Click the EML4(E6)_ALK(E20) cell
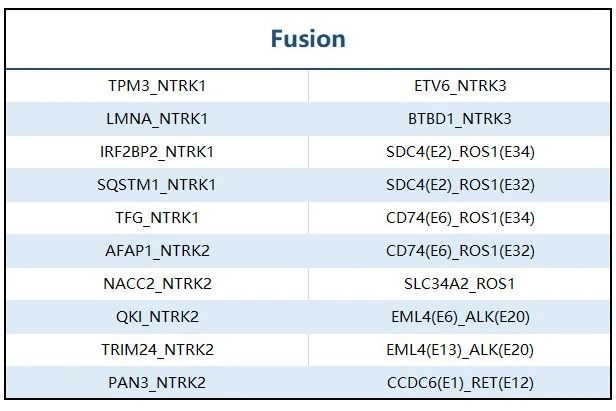The width and height of the screenshot is (616, 411). 460,317
